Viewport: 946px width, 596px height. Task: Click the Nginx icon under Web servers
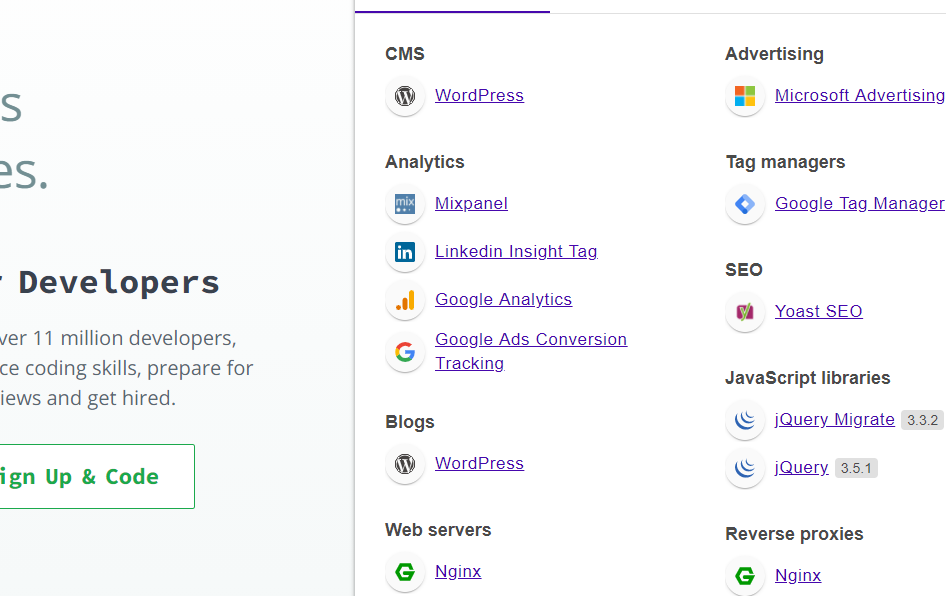[x=405, y=572]
